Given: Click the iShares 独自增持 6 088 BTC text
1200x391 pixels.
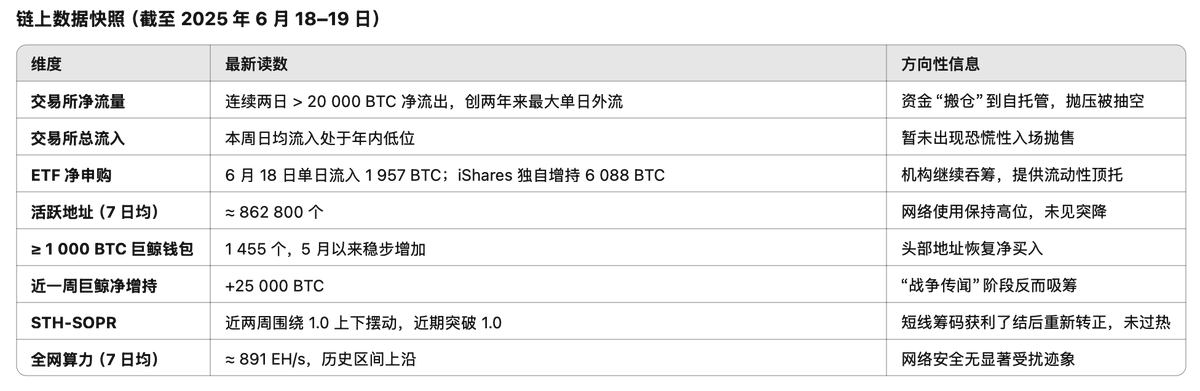Looking at the screenshot, I should [x=561, y=175].
